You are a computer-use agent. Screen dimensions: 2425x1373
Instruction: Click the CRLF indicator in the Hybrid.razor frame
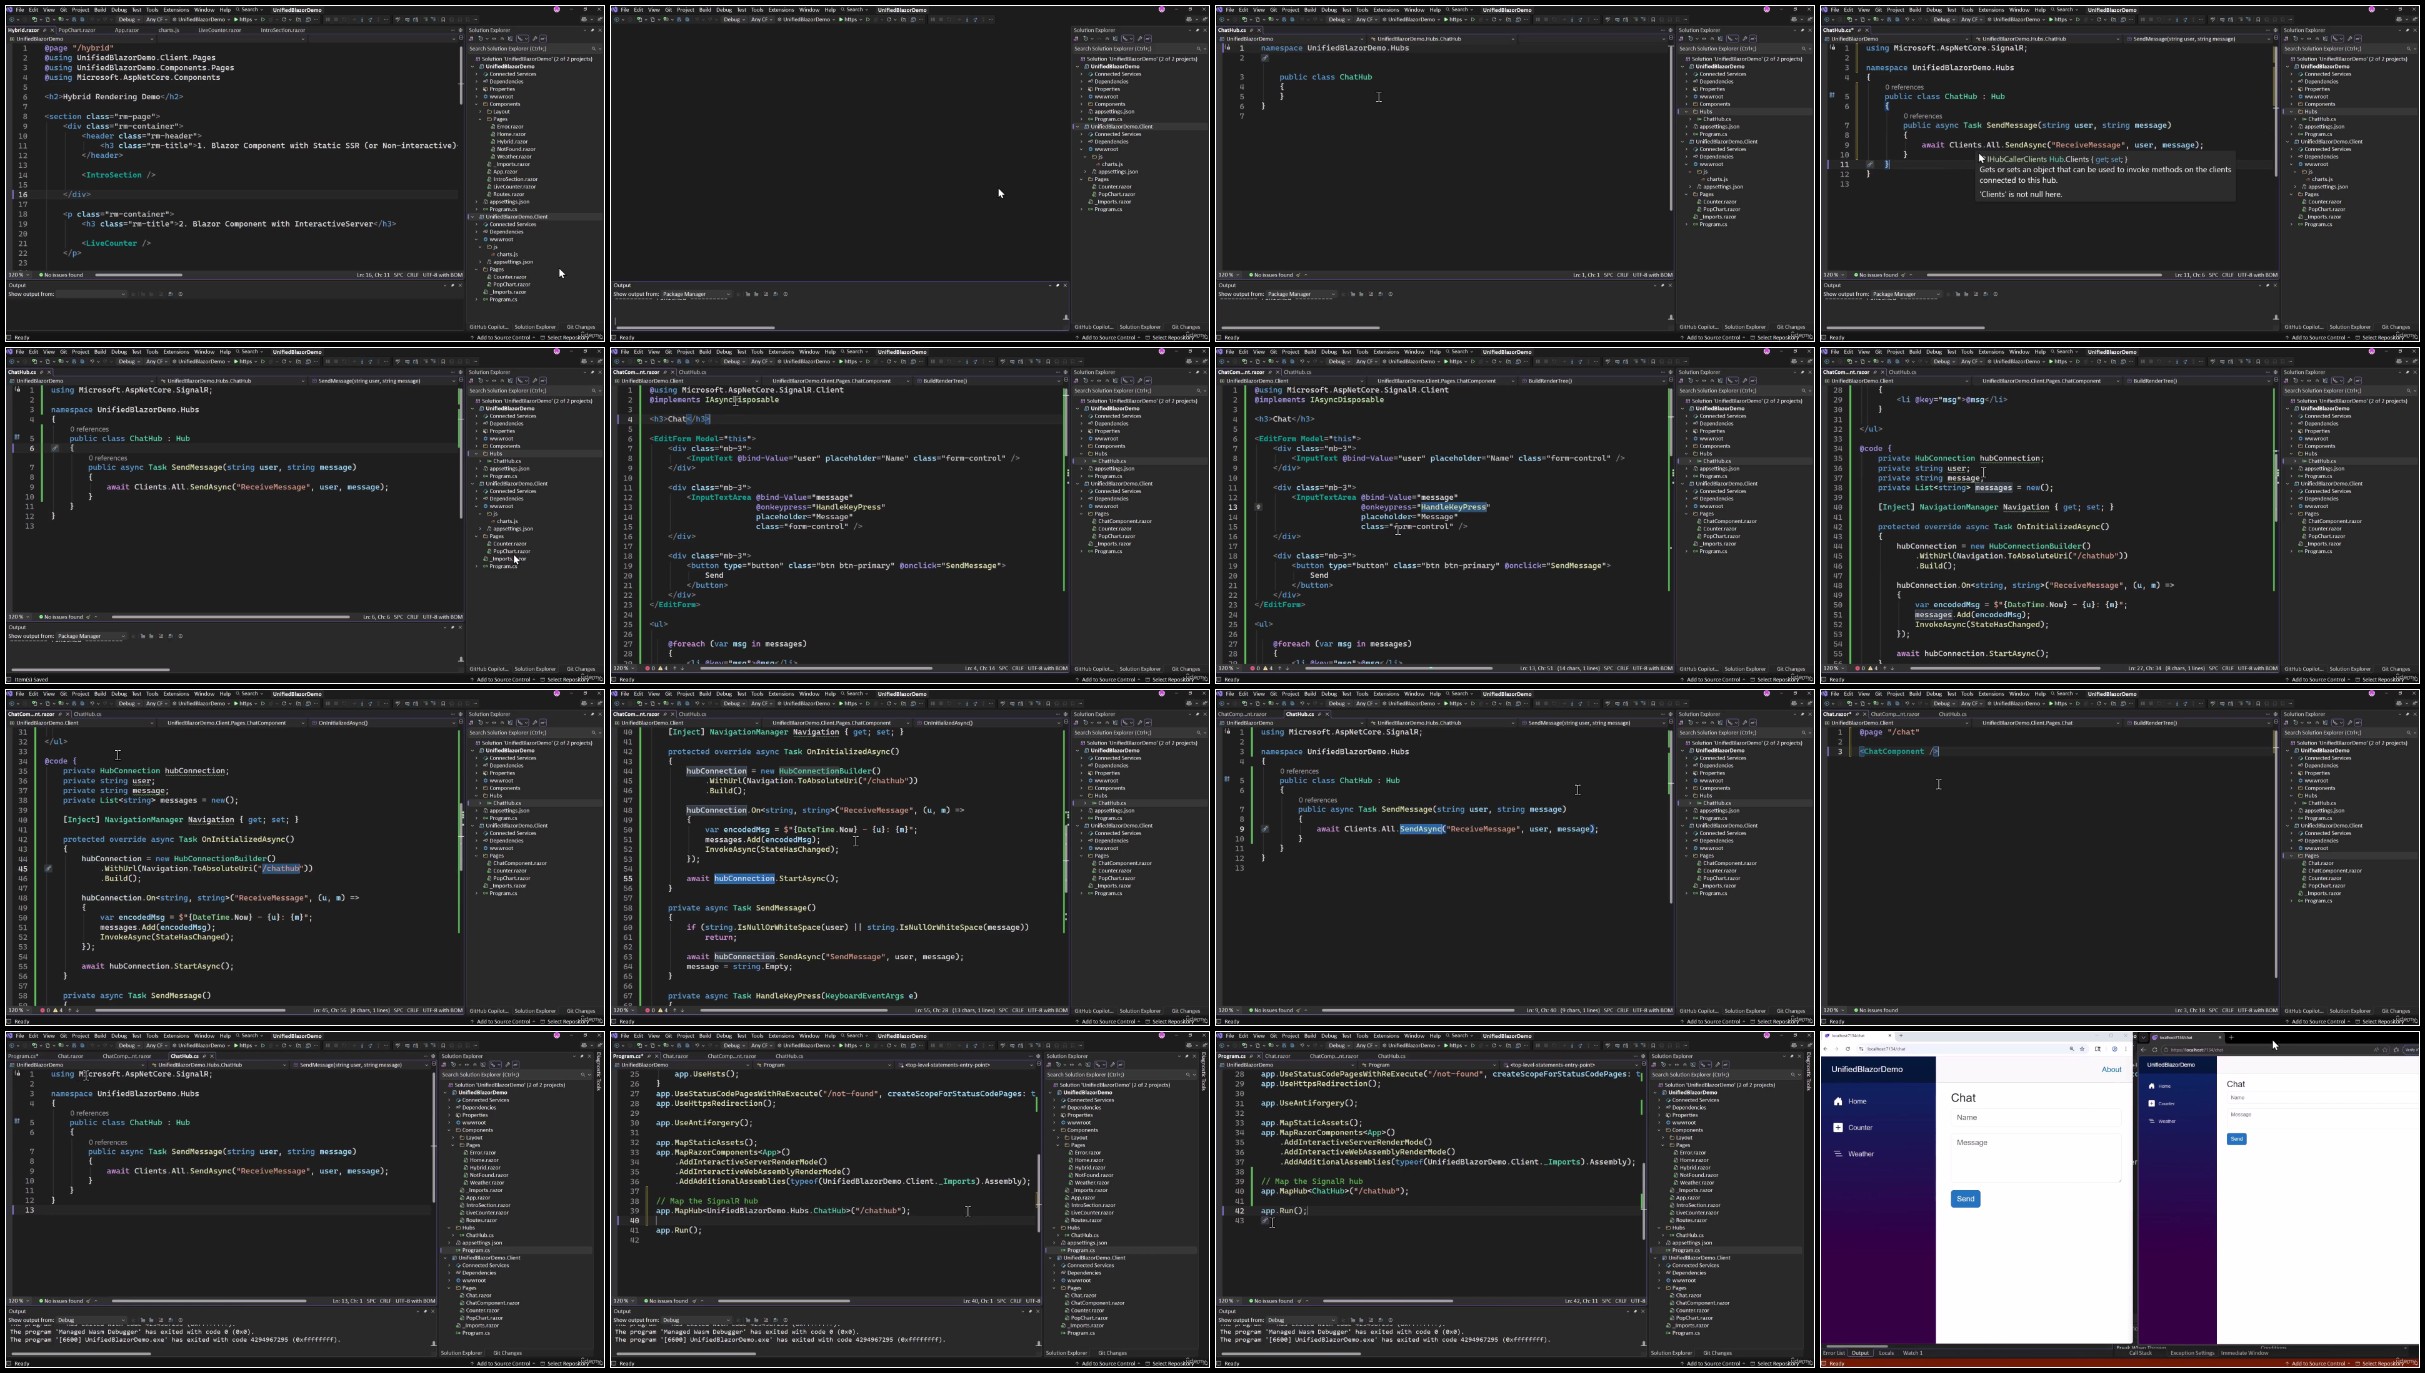pyautogui.click(x=412, y=275)
